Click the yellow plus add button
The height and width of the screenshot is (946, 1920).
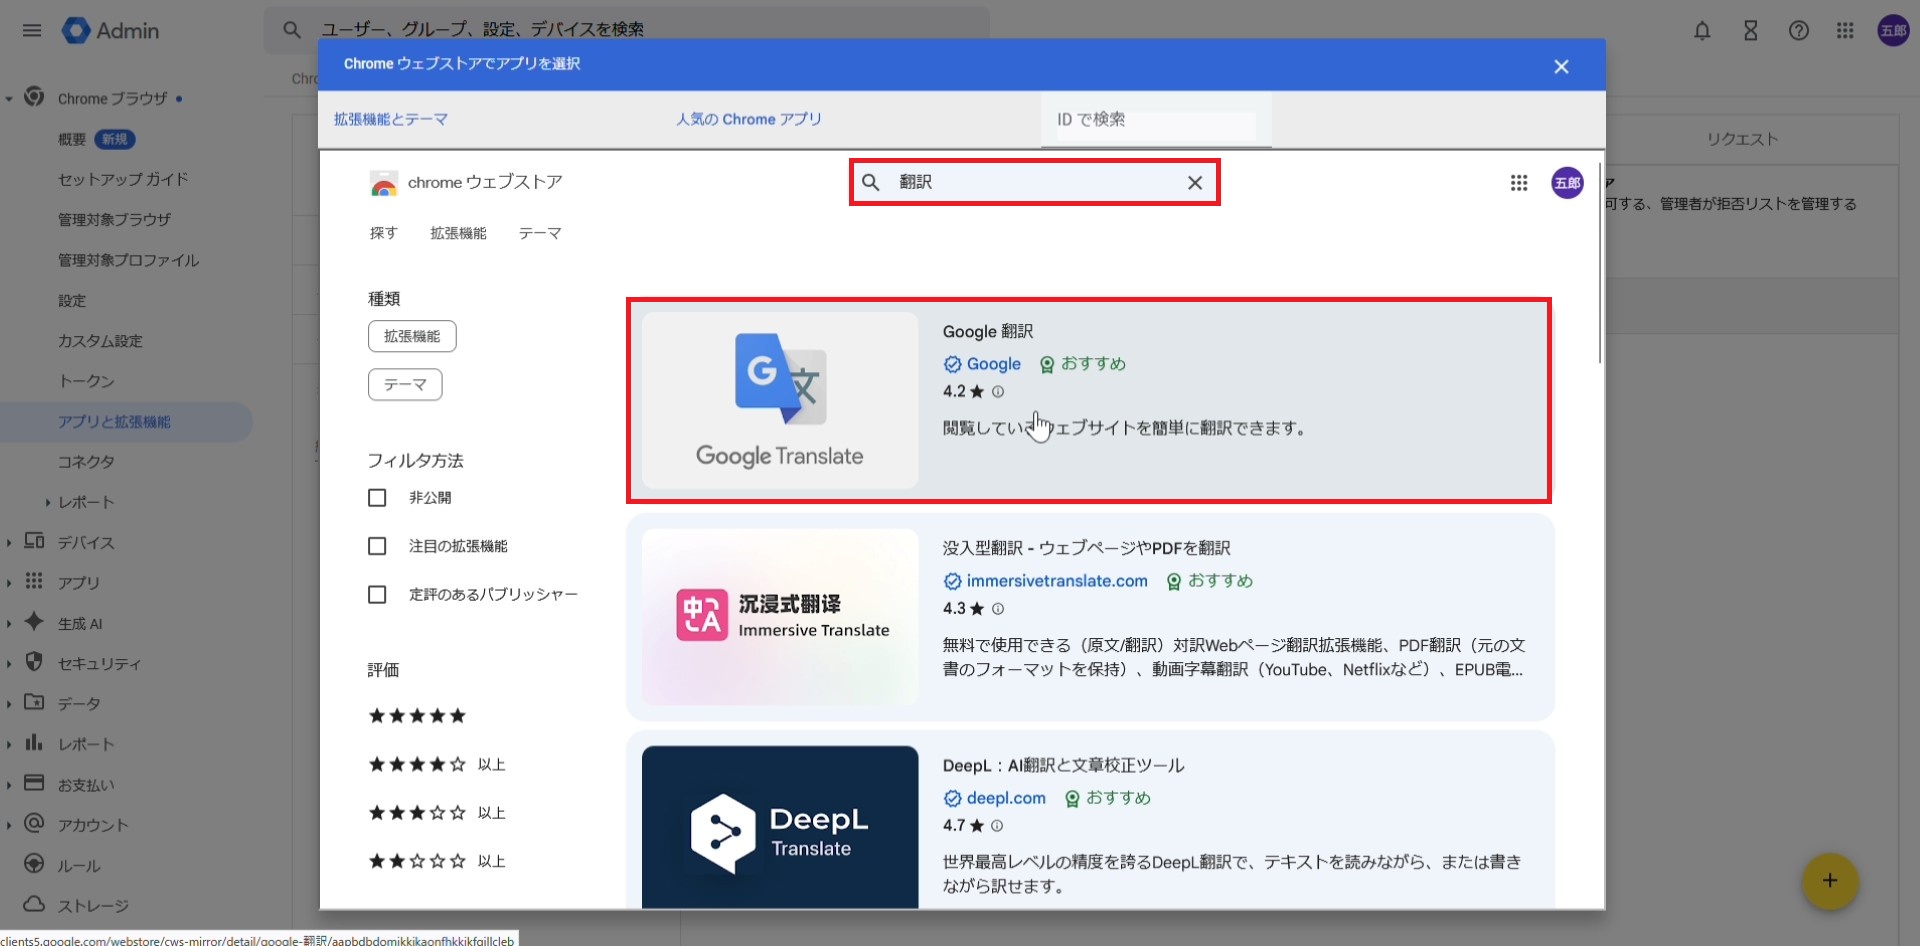1829,881
